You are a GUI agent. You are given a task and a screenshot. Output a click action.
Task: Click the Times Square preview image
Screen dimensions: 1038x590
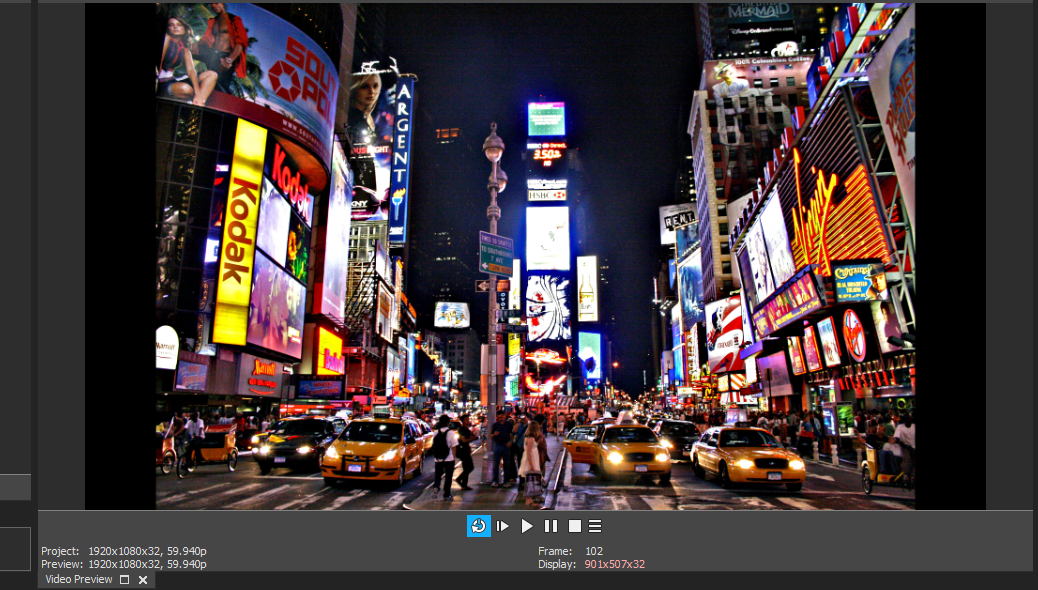pos(535,256)
